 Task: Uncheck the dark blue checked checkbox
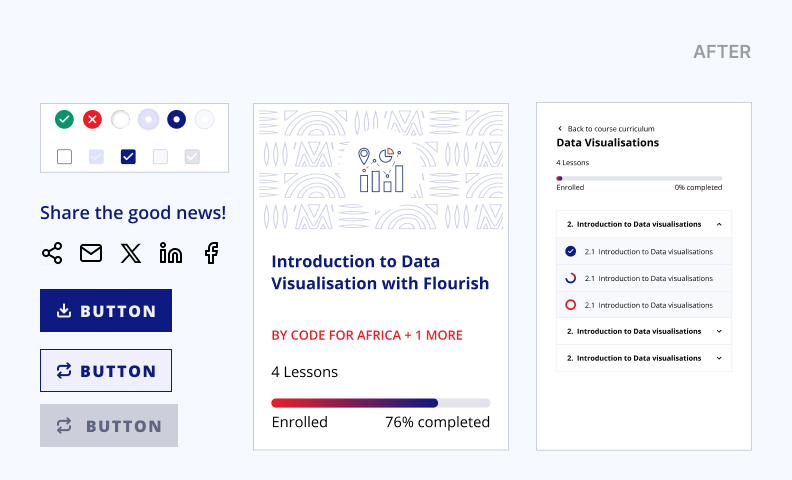coord(128,157)
